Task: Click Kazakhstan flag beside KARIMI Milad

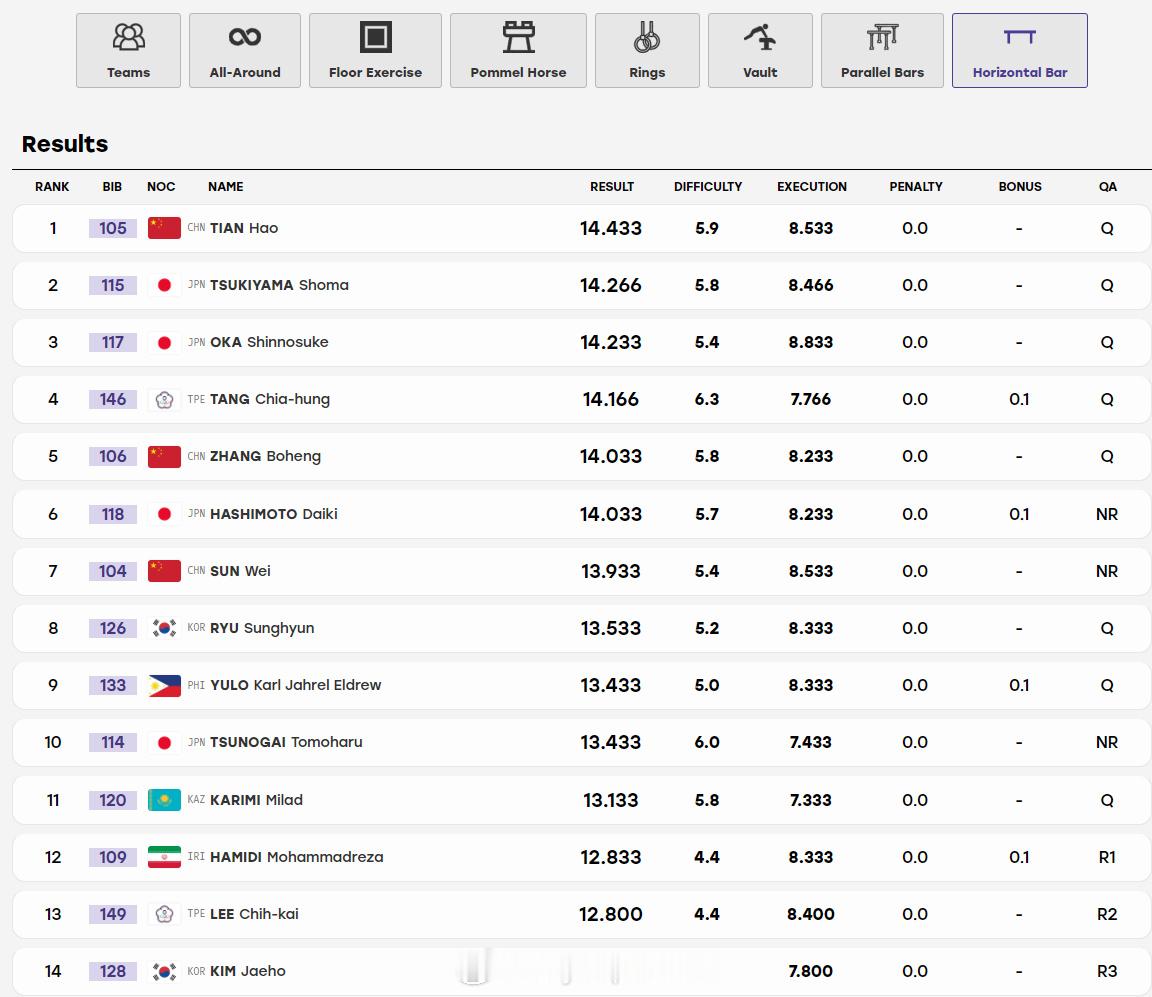Action: [x=165, y=800]
